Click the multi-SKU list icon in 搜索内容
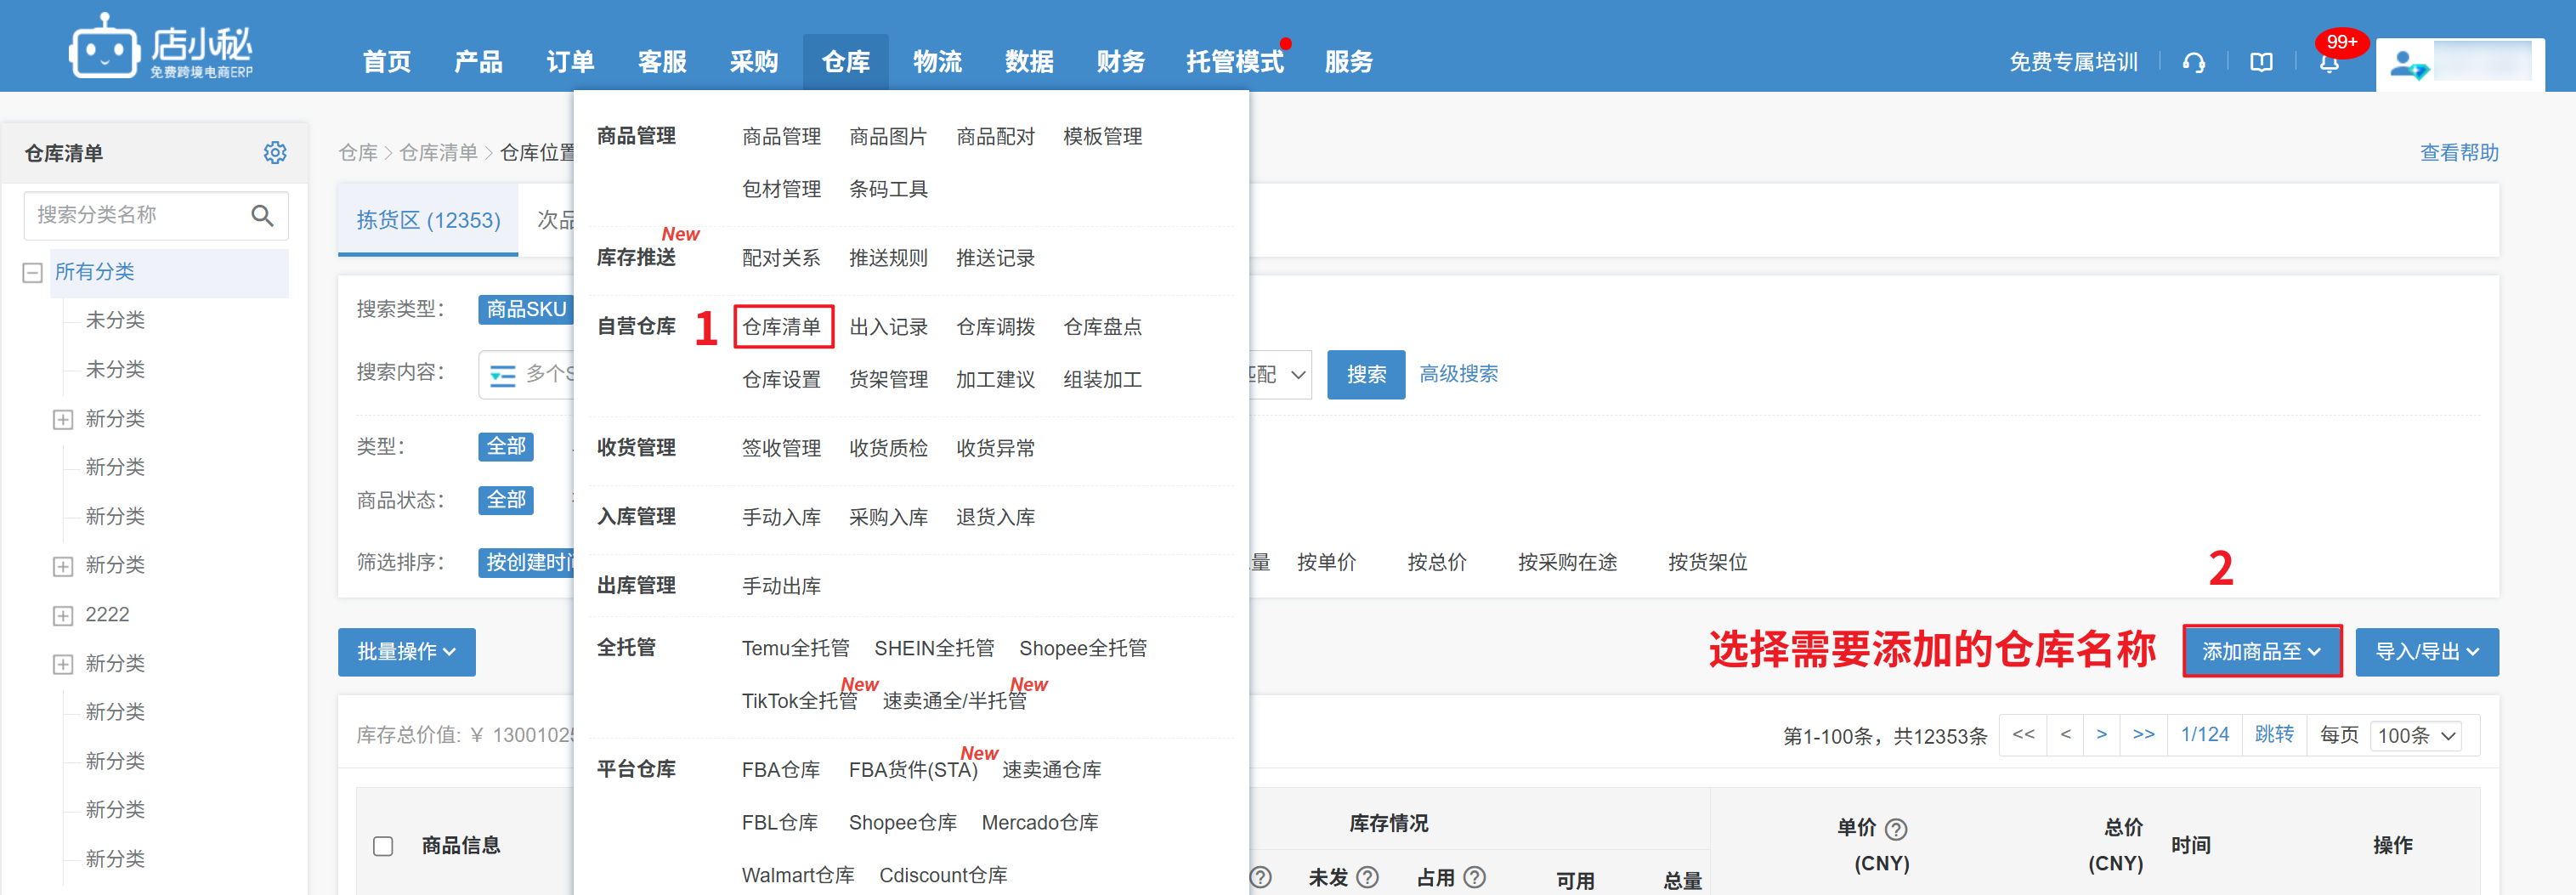Screen dimensions: 2576x895 coord(502,375)
